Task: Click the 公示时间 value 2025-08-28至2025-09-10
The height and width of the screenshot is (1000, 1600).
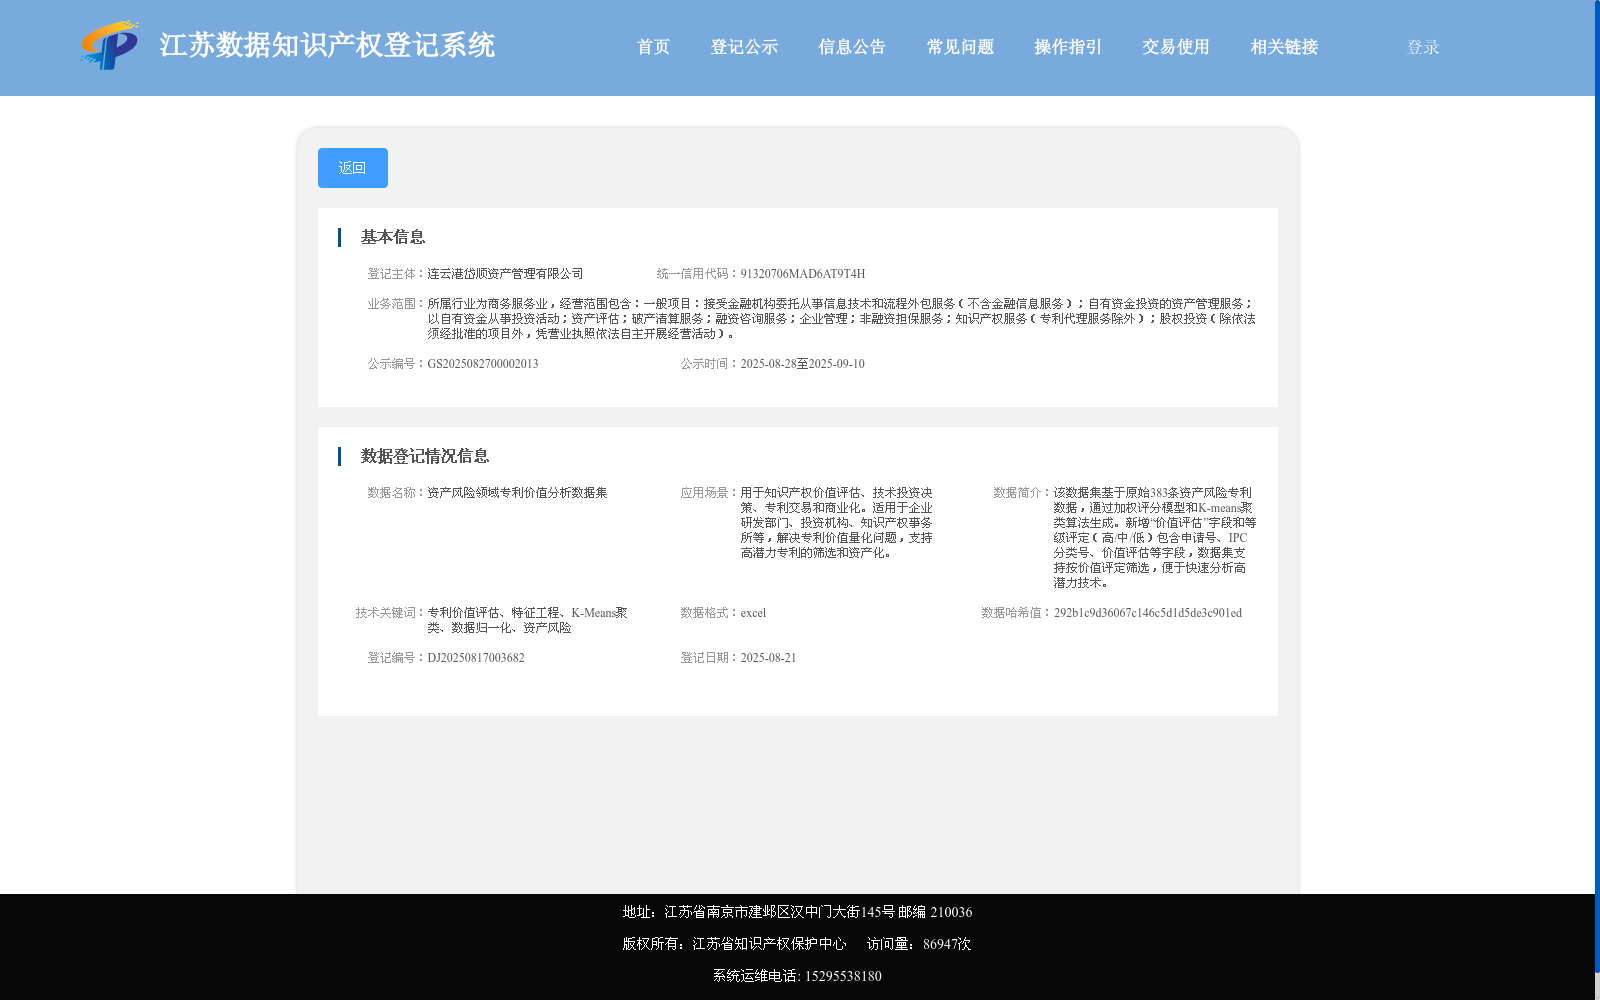Action: click(x=803, y=364)
